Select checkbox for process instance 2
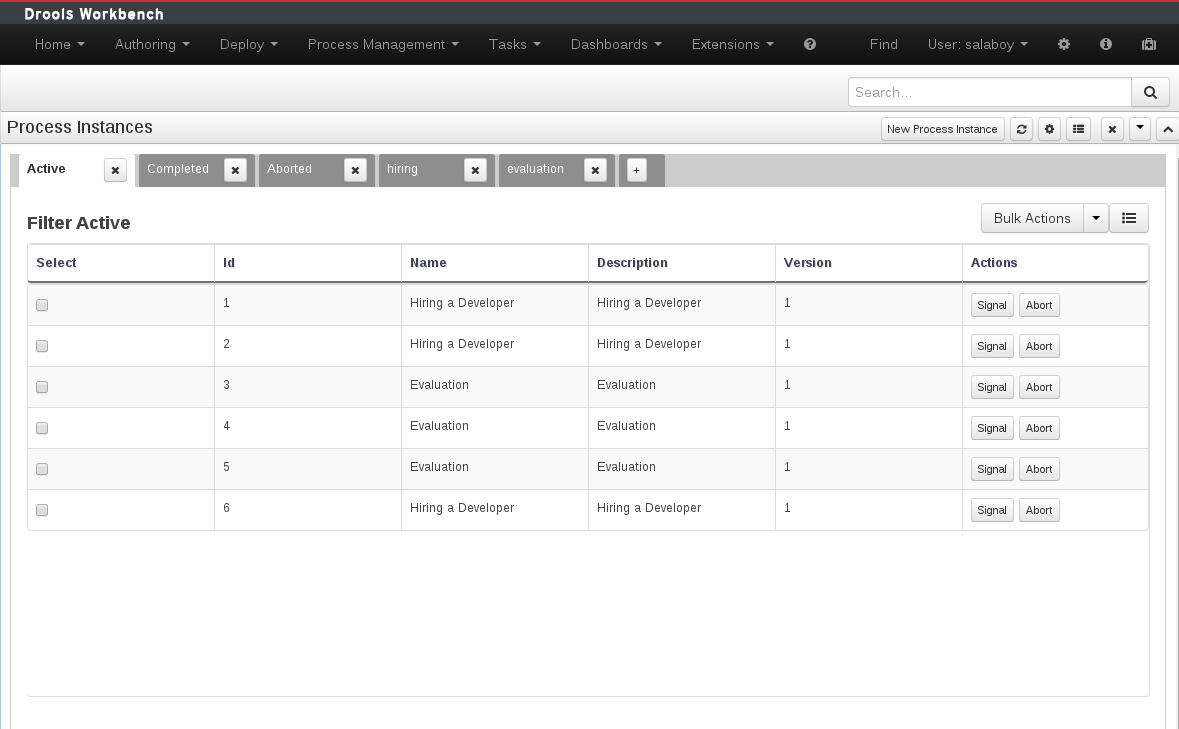The image size is (1179, 729). pyautogui.click(x=42, y=346)
